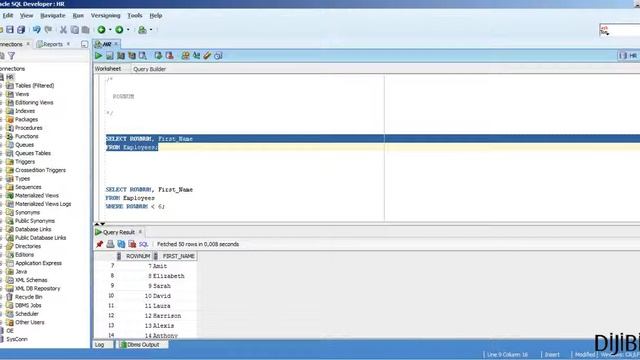Open the Tools menu
This screenshot has height=360, width=640.
click(135, 16)
